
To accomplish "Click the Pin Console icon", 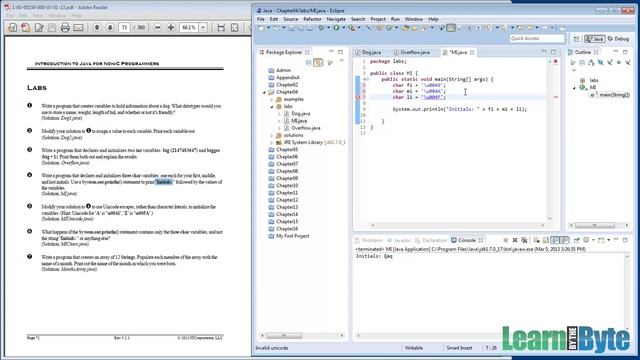I will click(x=576, y=240).
